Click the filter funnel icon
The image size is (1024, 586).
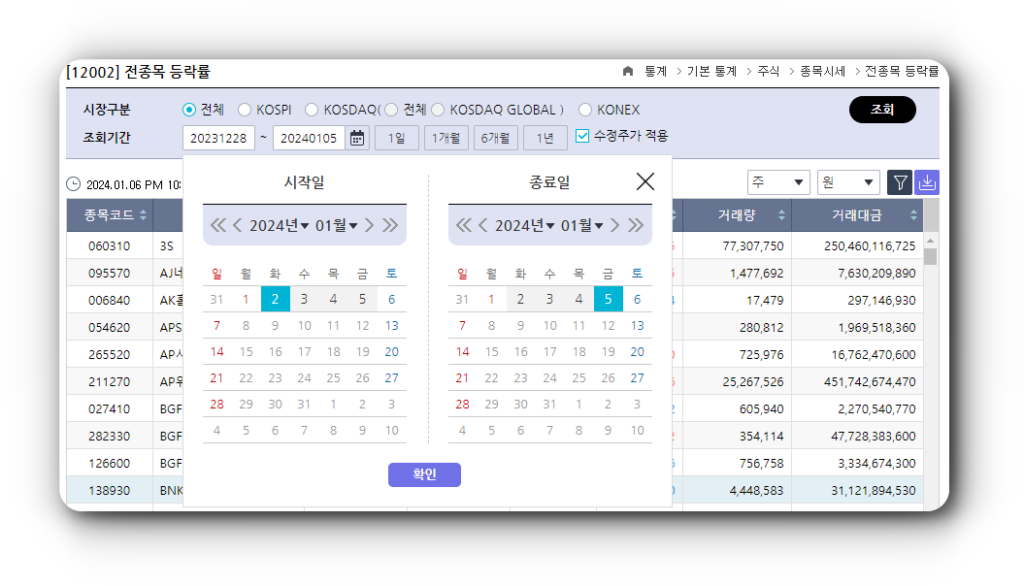899,182
